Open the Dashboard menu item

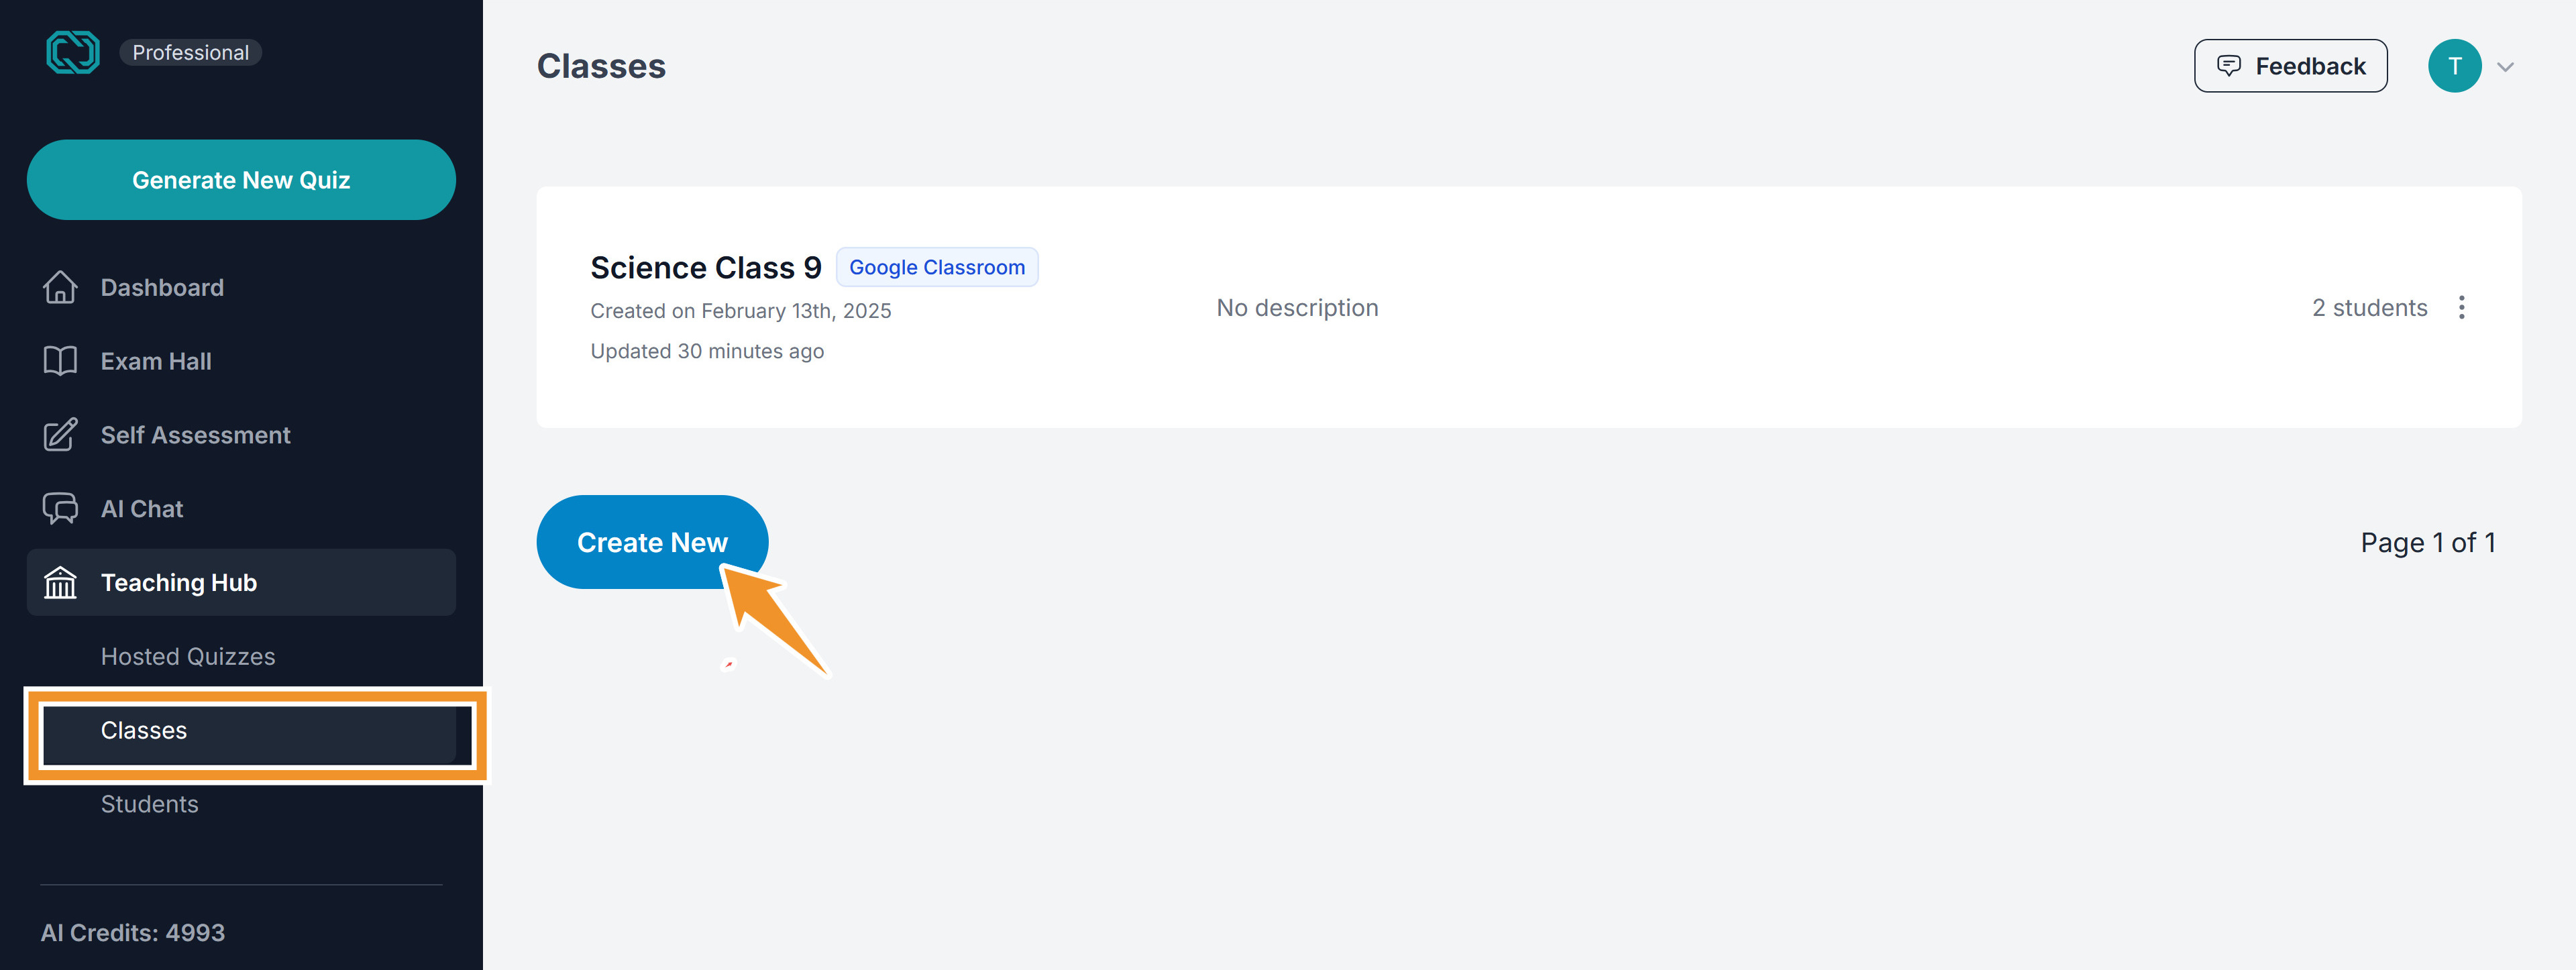tap(241, 288)
